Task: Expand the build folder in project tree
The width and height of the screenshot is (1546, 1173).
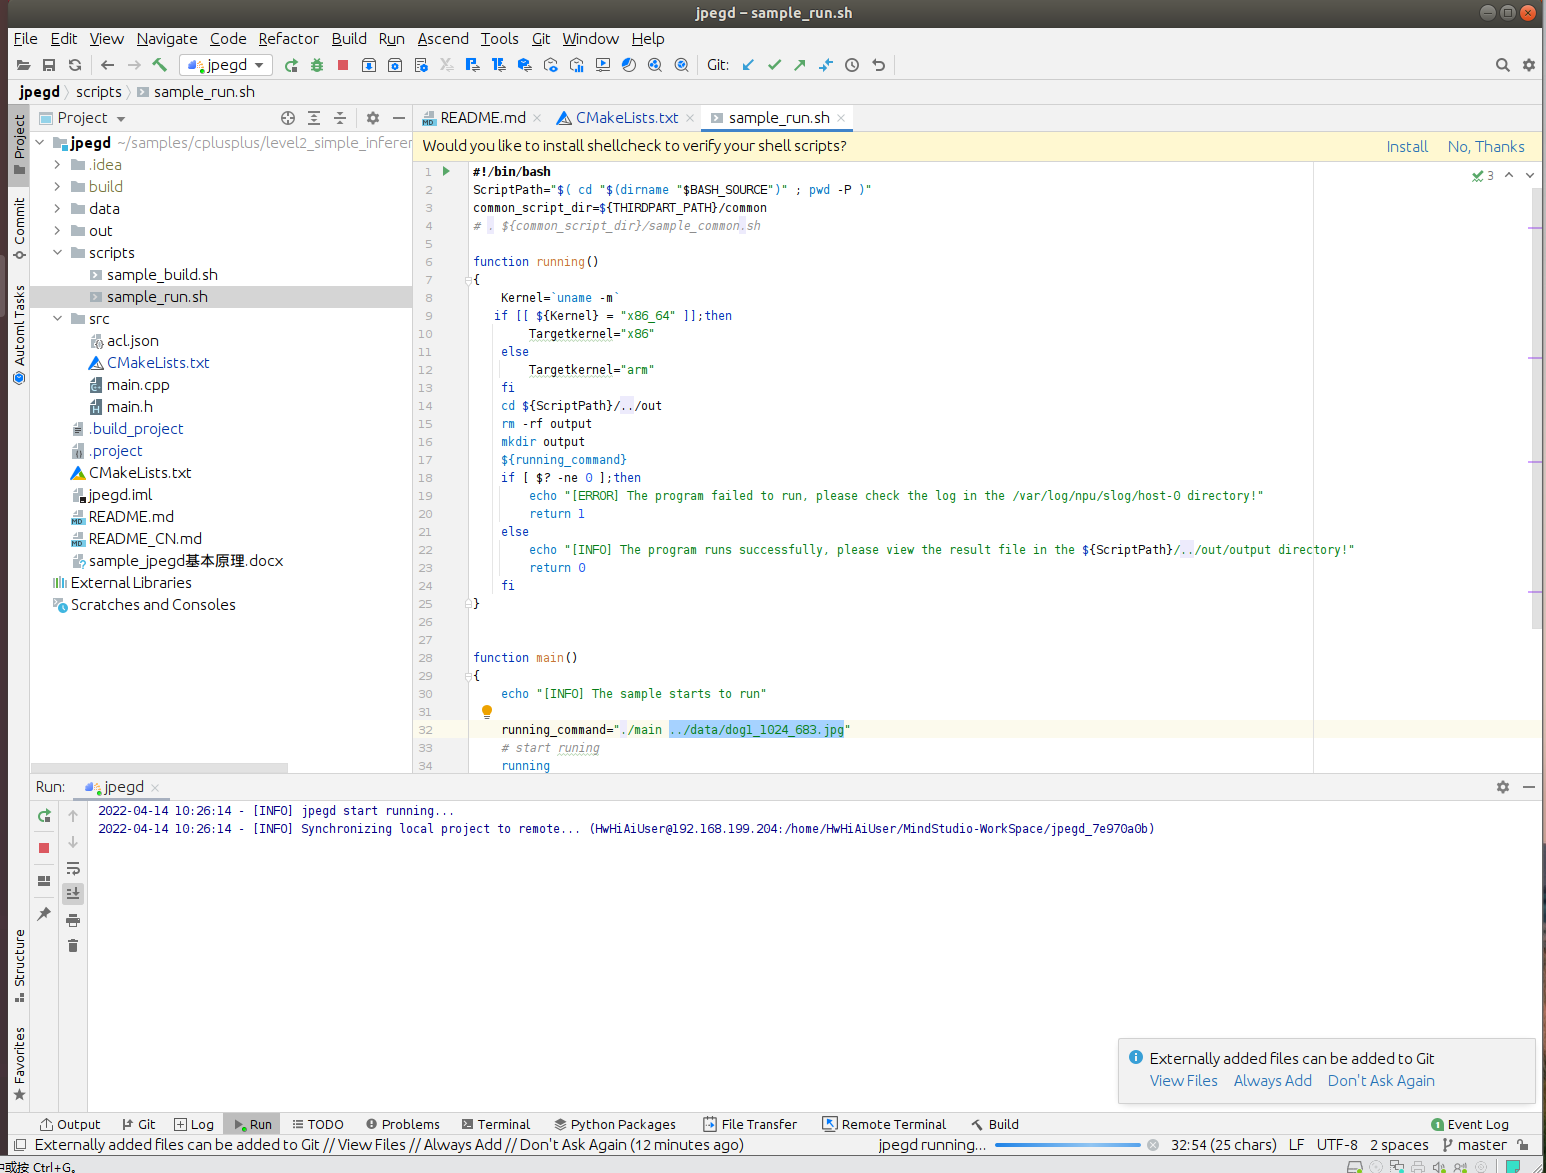Action: click(x=57, y=187)
